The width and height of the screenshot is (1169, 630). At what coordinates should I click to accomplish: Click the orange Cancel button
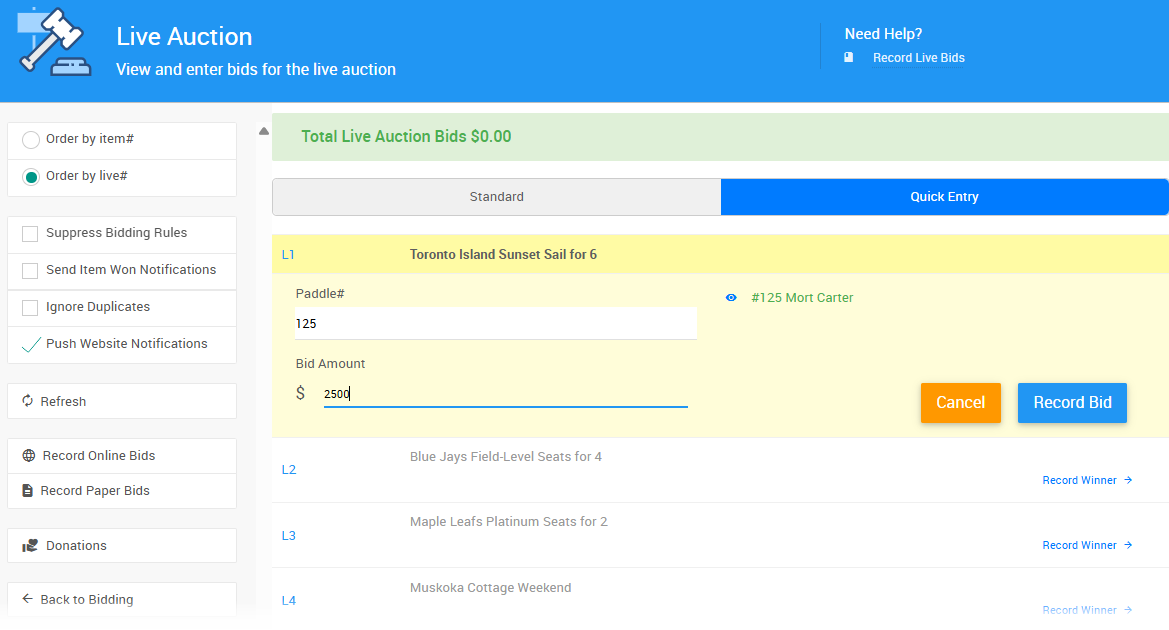click(x=960, y=403)
